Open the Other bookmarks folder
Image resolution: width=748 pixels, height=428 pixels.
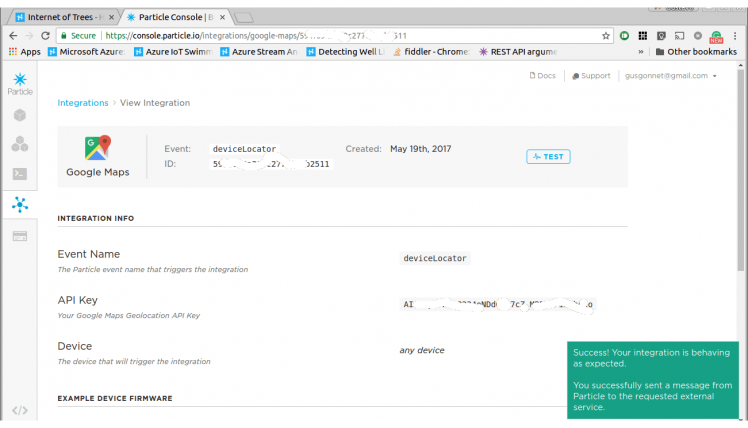click(696, 52)
